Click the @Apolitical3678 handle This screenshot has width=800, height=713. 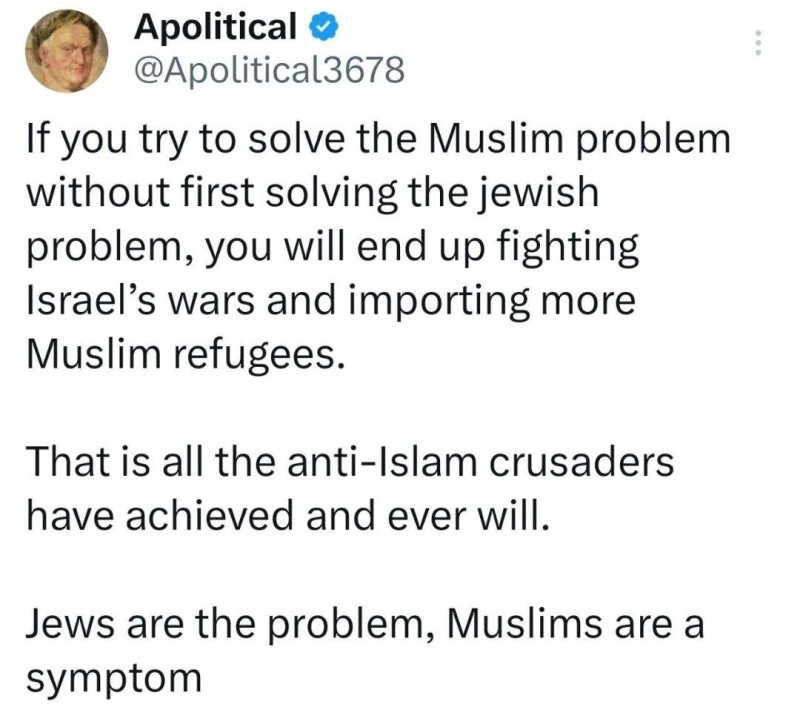tap(269, 70)
